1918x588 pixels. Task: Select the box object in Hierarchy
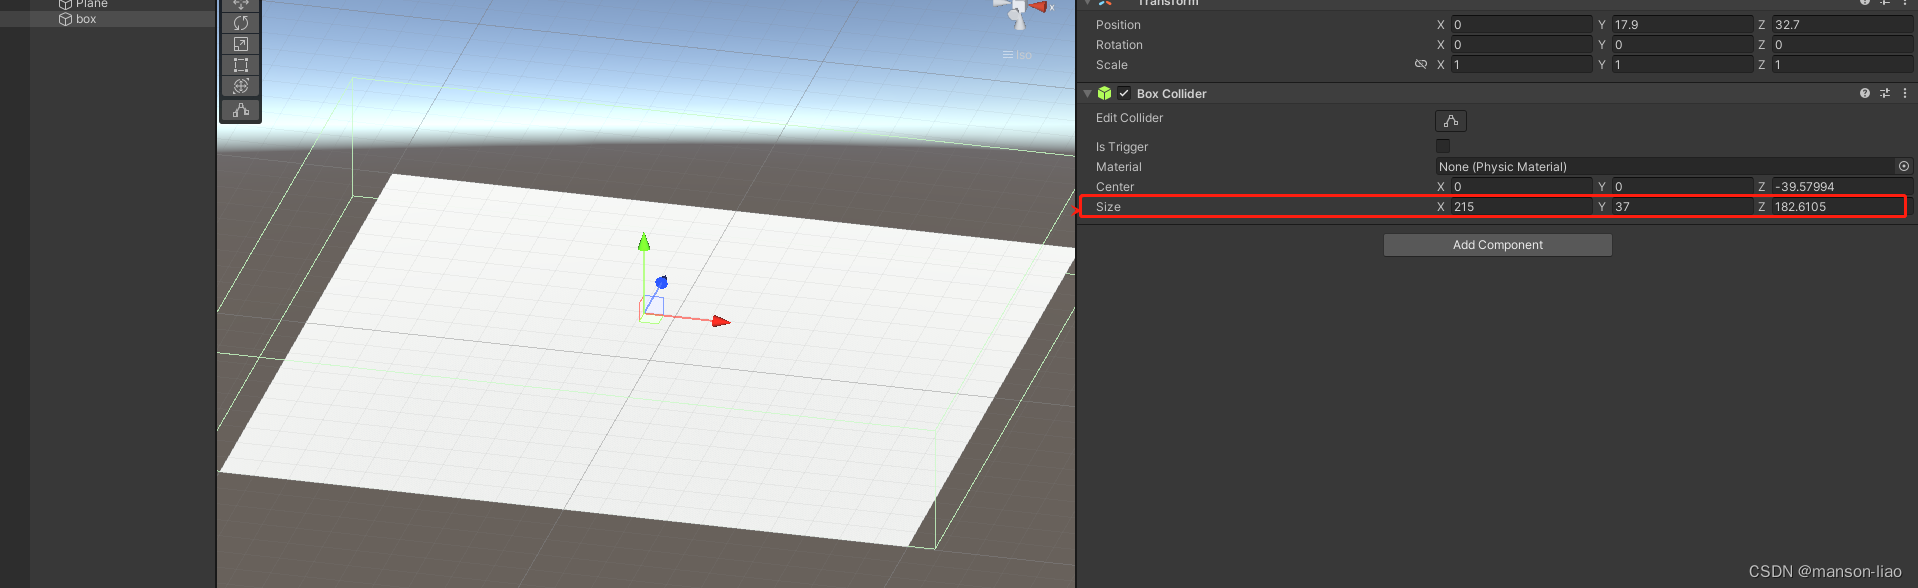[86, 19]
